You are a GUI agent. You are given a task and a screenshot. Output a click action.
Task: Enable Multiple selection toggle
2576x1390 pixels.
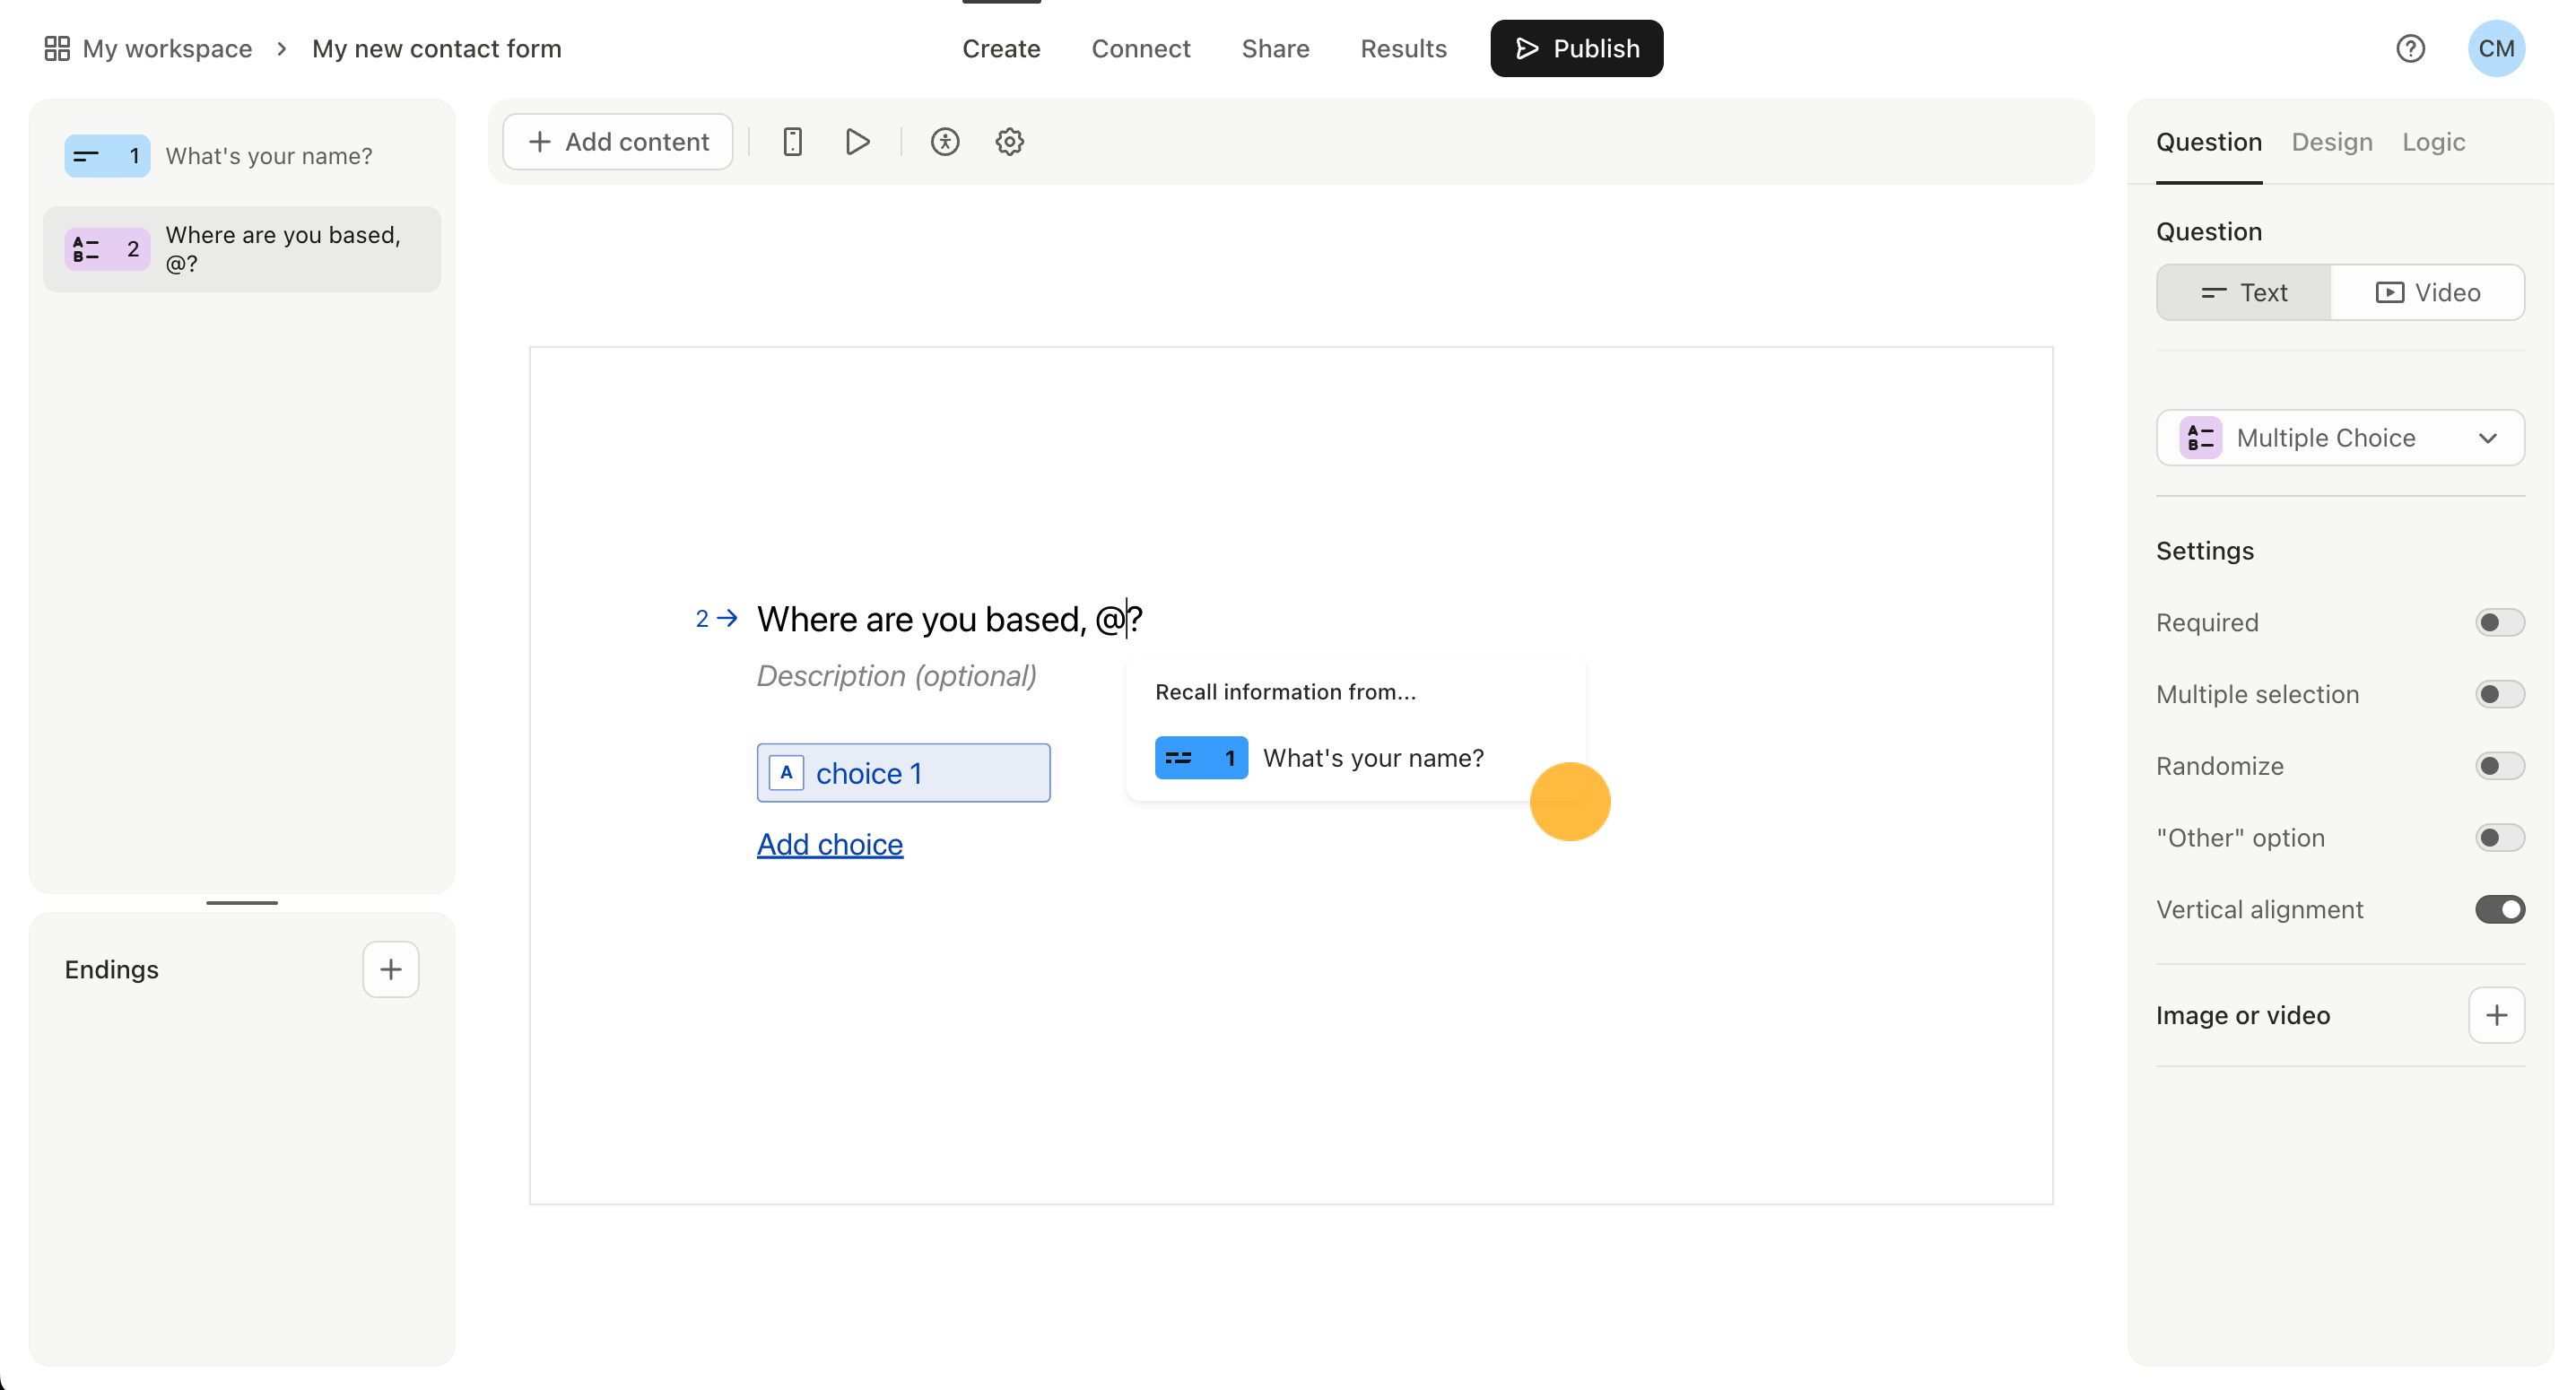[2497, 693]
